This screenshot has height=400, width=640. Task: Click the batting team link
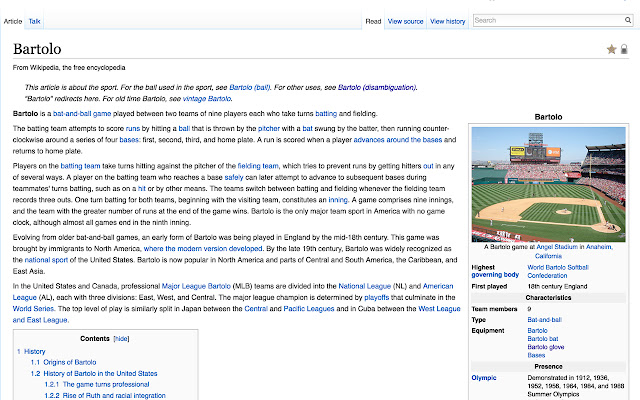click(80, 166)
